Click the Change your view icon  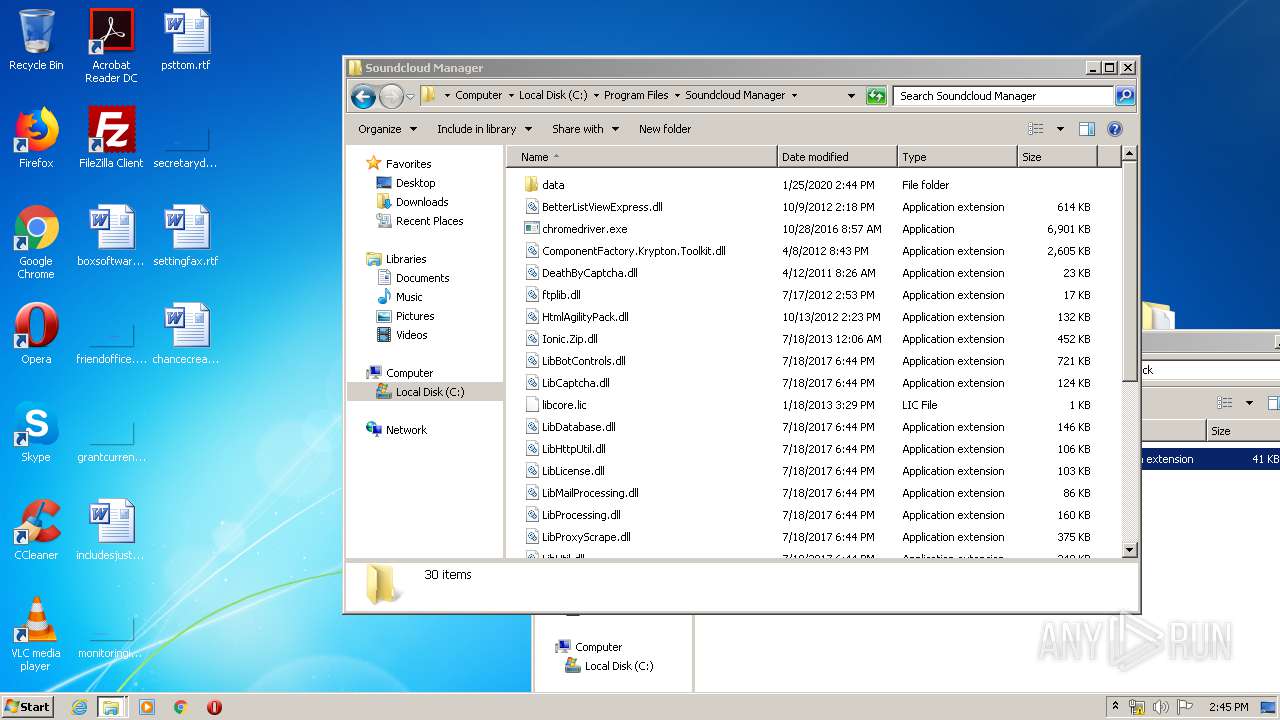point(1036,129)
